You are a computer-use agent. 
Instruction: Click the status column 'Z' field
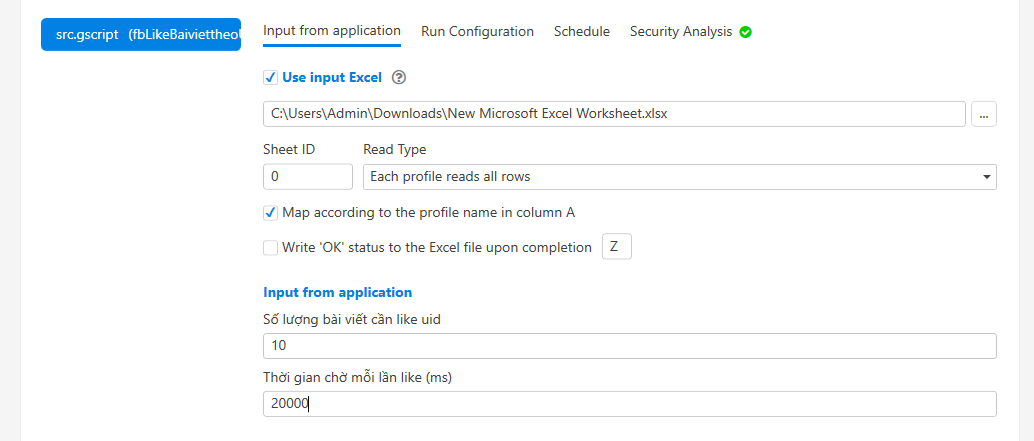[x=616, y=247]
